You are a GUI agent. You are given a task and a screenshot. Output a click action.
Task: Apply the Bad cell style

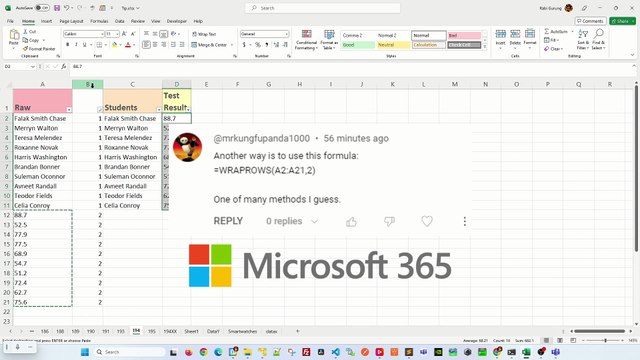coord(464,36)
